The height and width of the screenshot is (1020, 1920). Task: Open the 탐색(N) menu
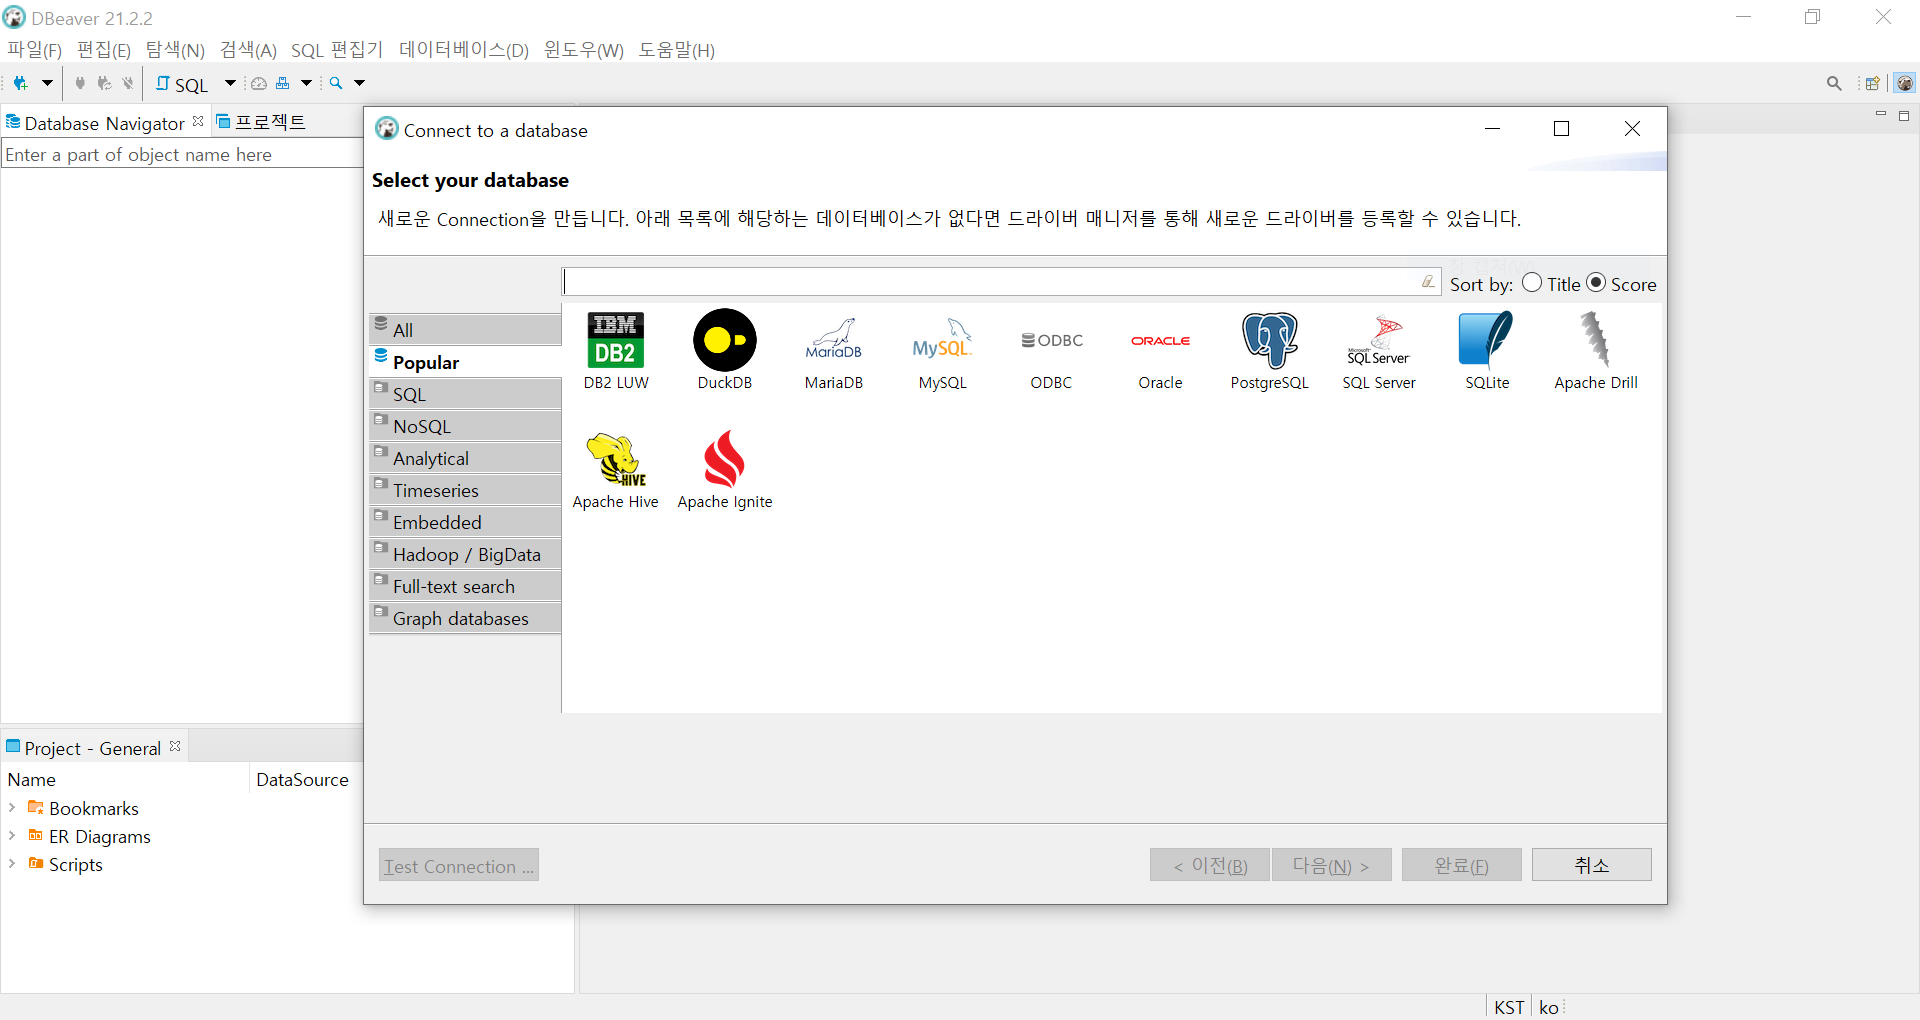click(175, 50)
